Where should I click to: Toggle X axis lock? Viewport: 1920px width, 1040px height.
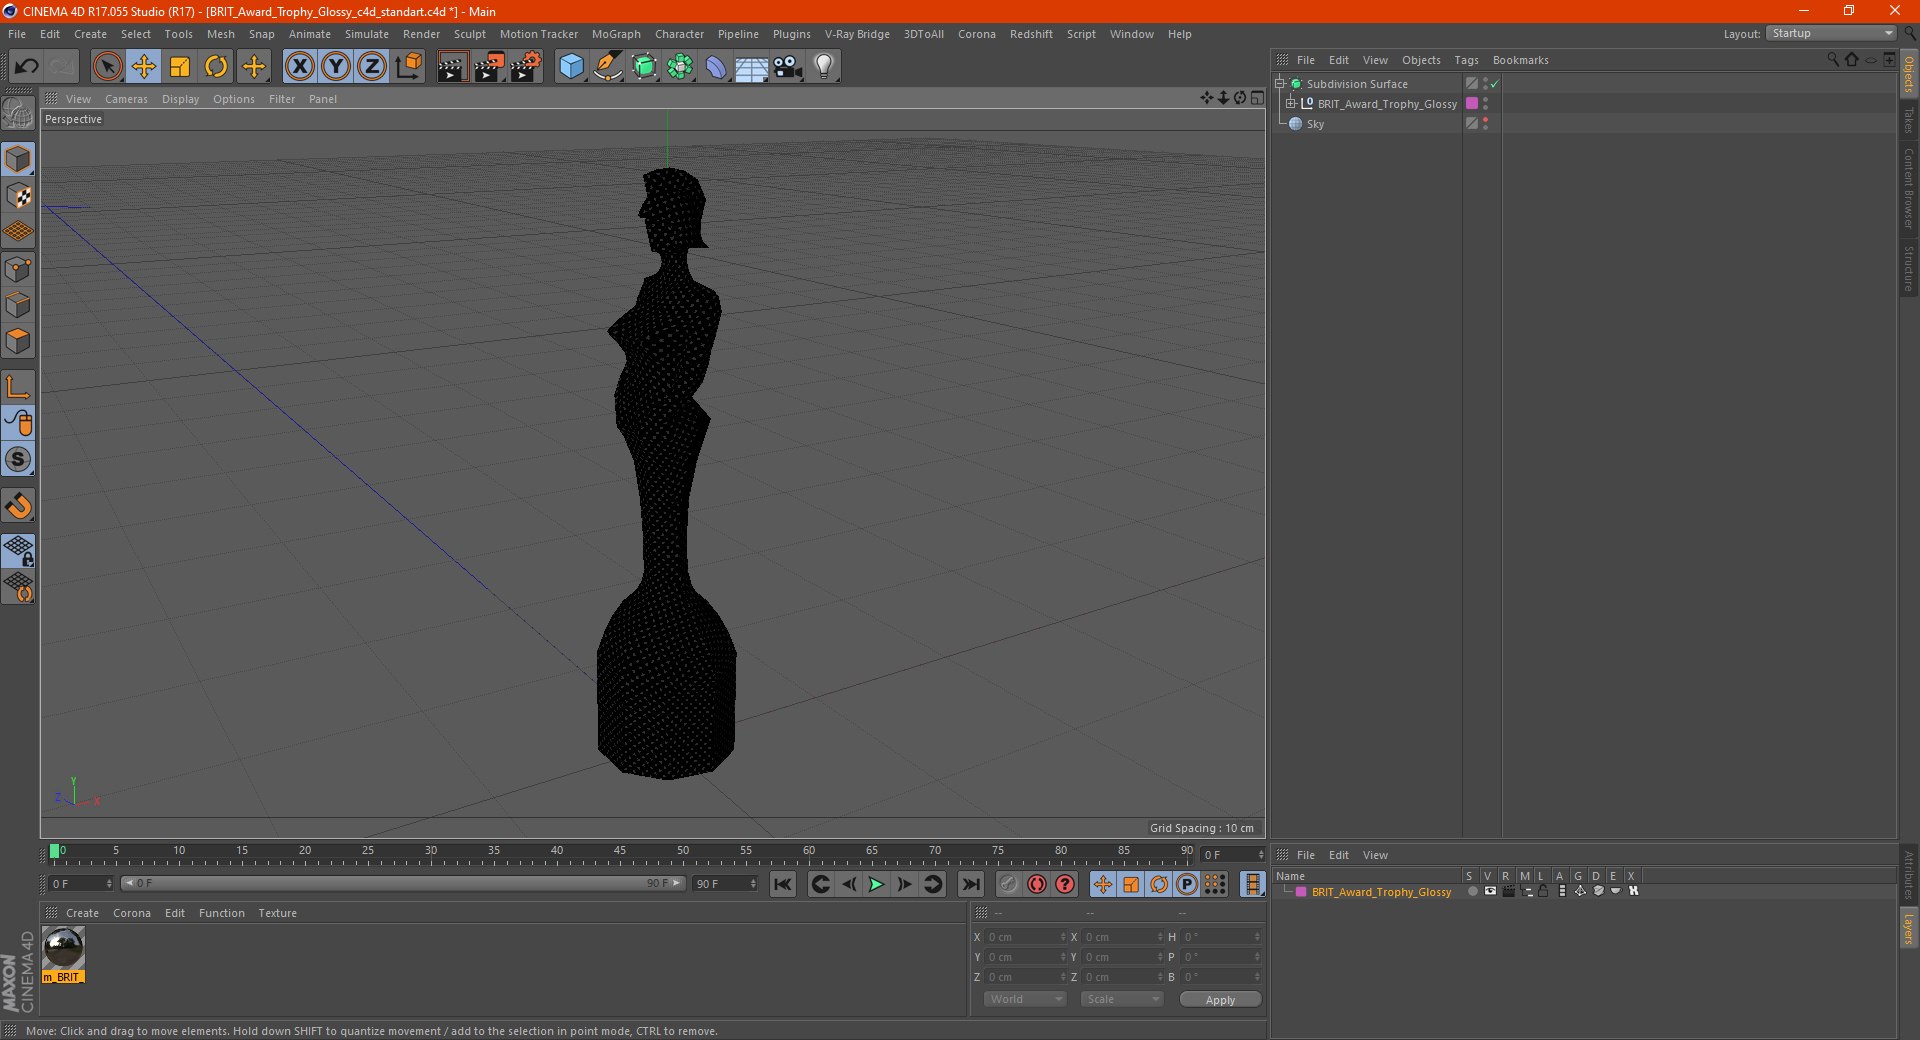pos(299,67)
